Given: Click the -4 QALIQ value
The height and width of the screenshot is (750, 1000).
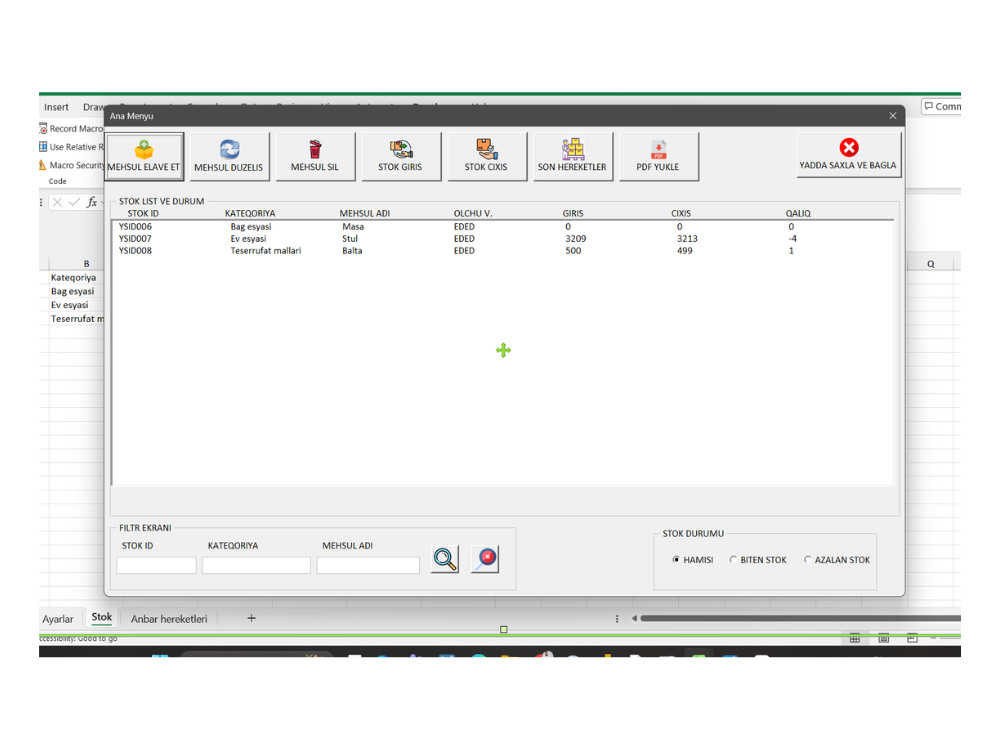Looking at the screenshot, I should point(793,239).
